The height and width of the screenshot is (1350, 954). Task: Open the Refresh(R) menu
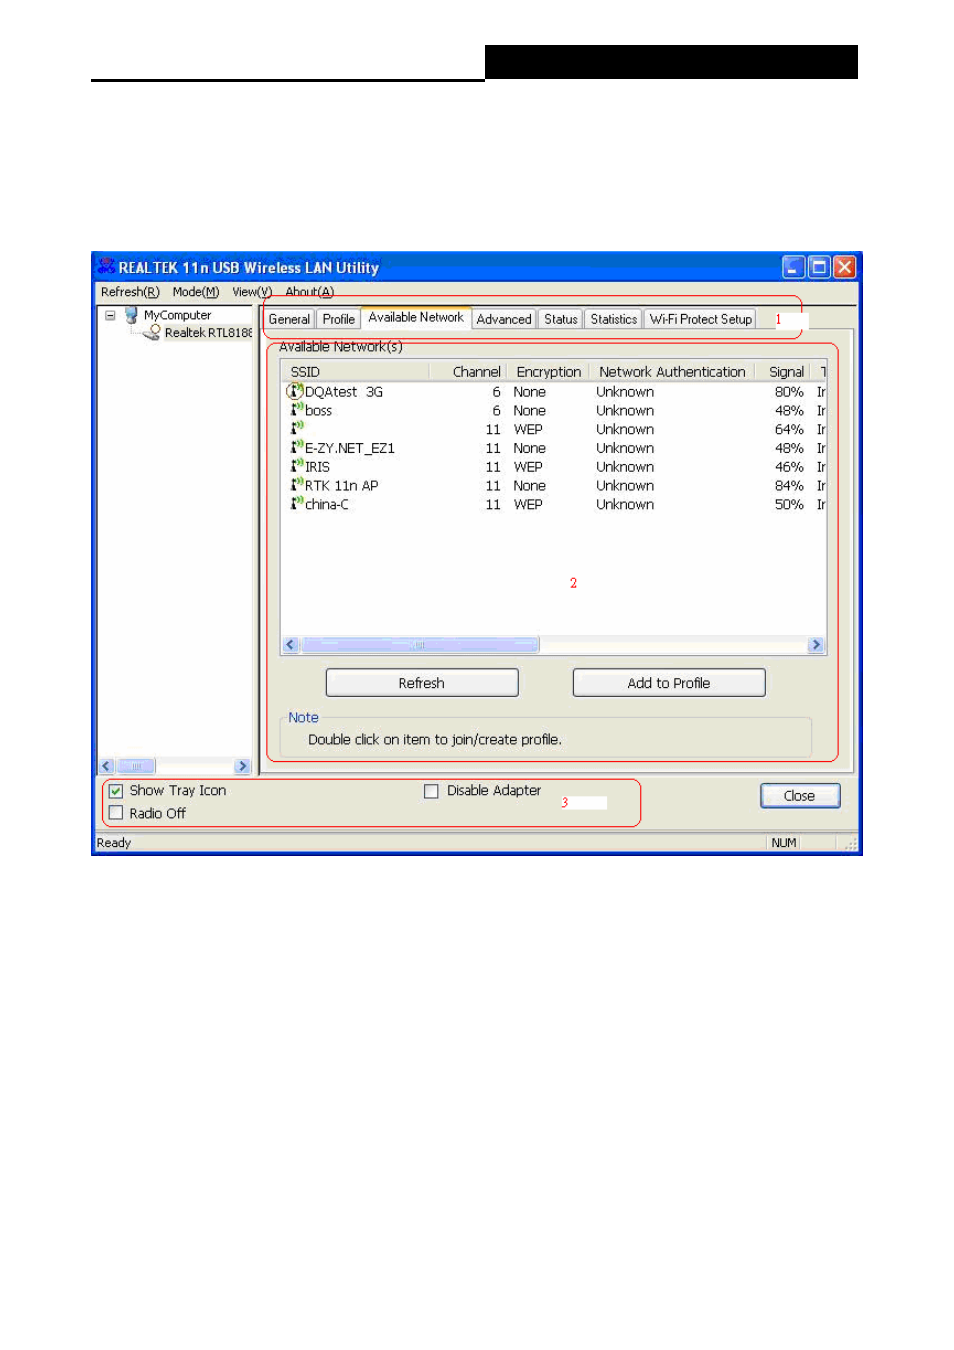[130, 292]
